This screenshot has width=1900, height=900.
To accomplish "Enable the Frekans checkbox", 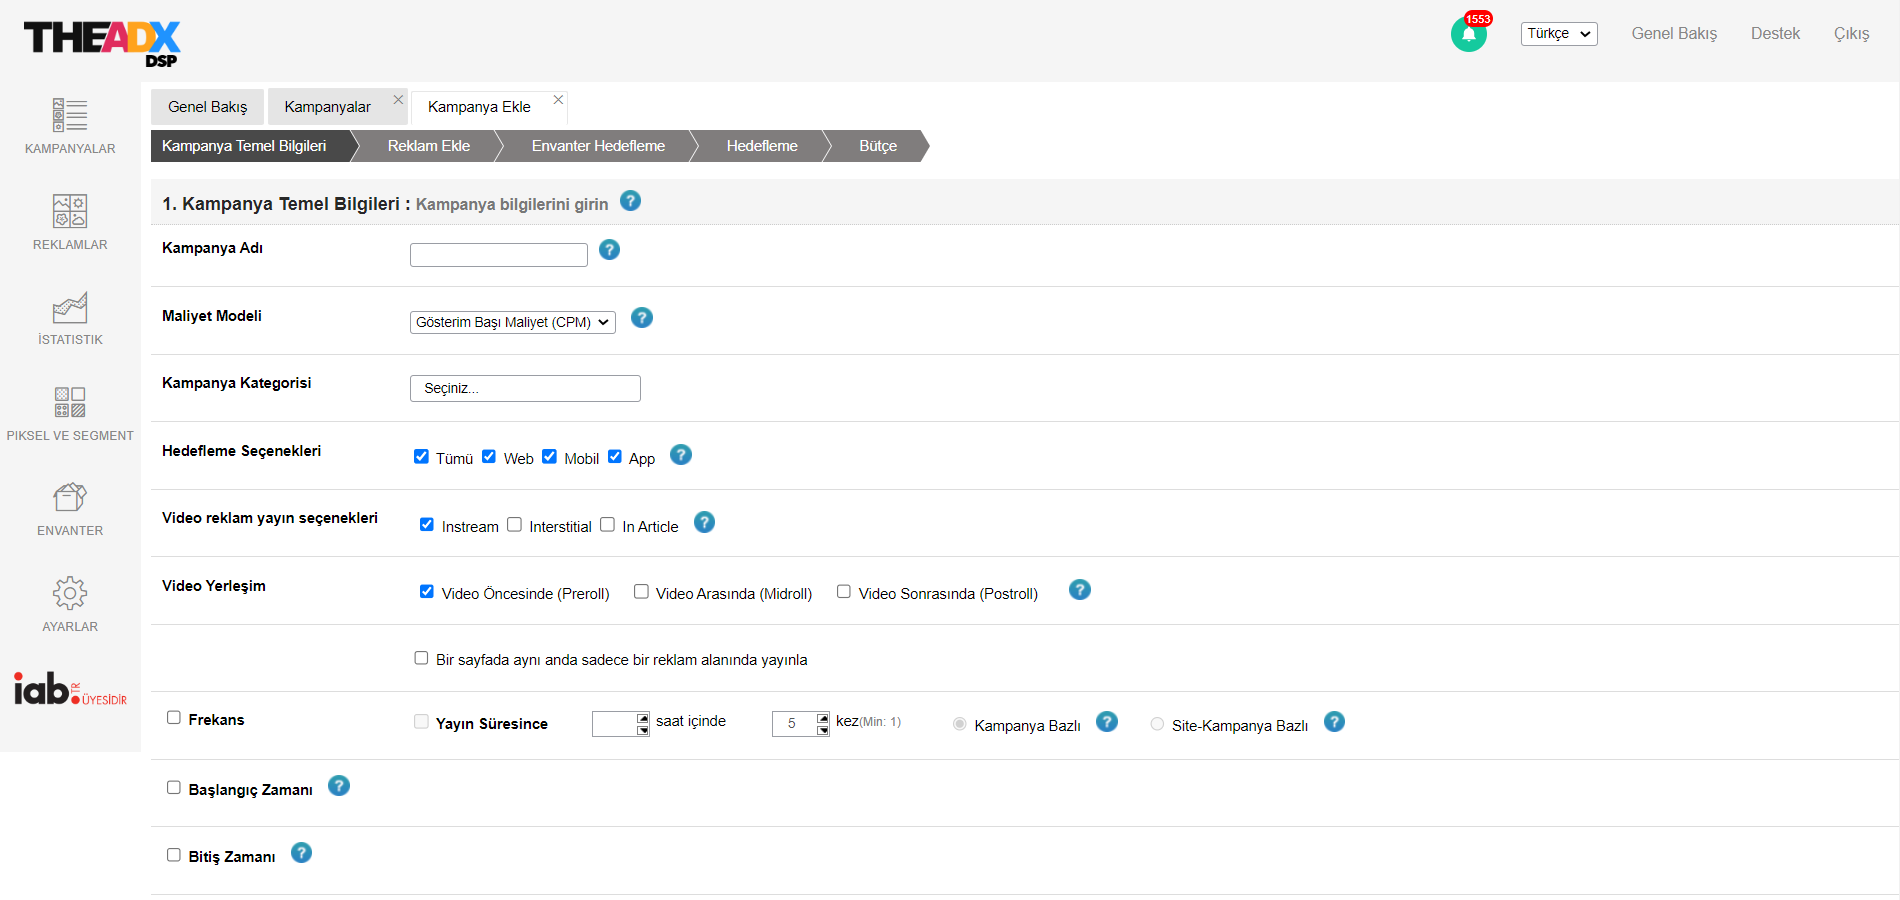I will [174, 718].
